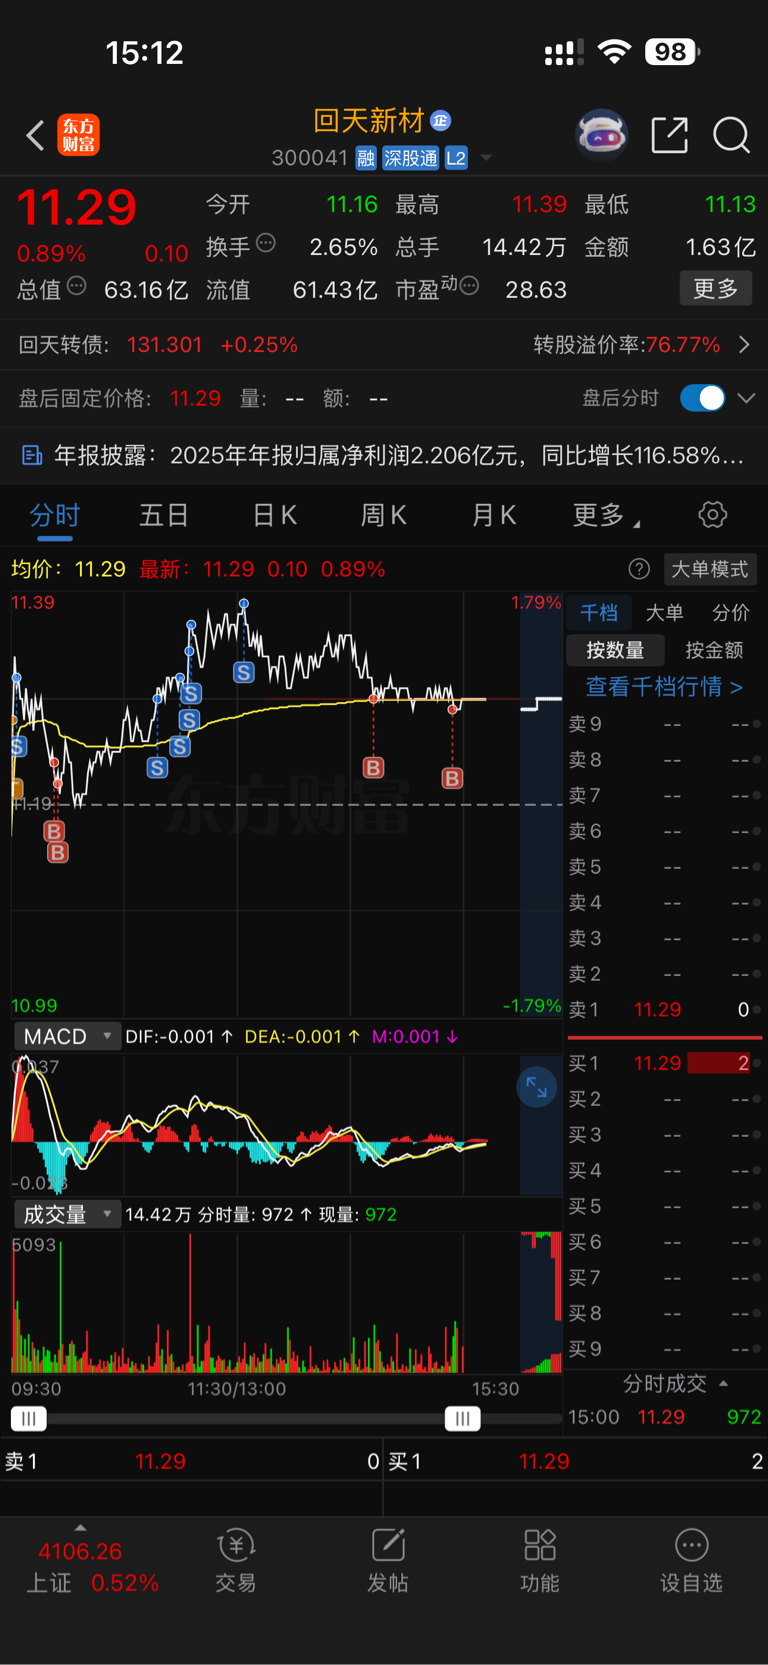Click the right timeline range slider handle

[462, 1418]
